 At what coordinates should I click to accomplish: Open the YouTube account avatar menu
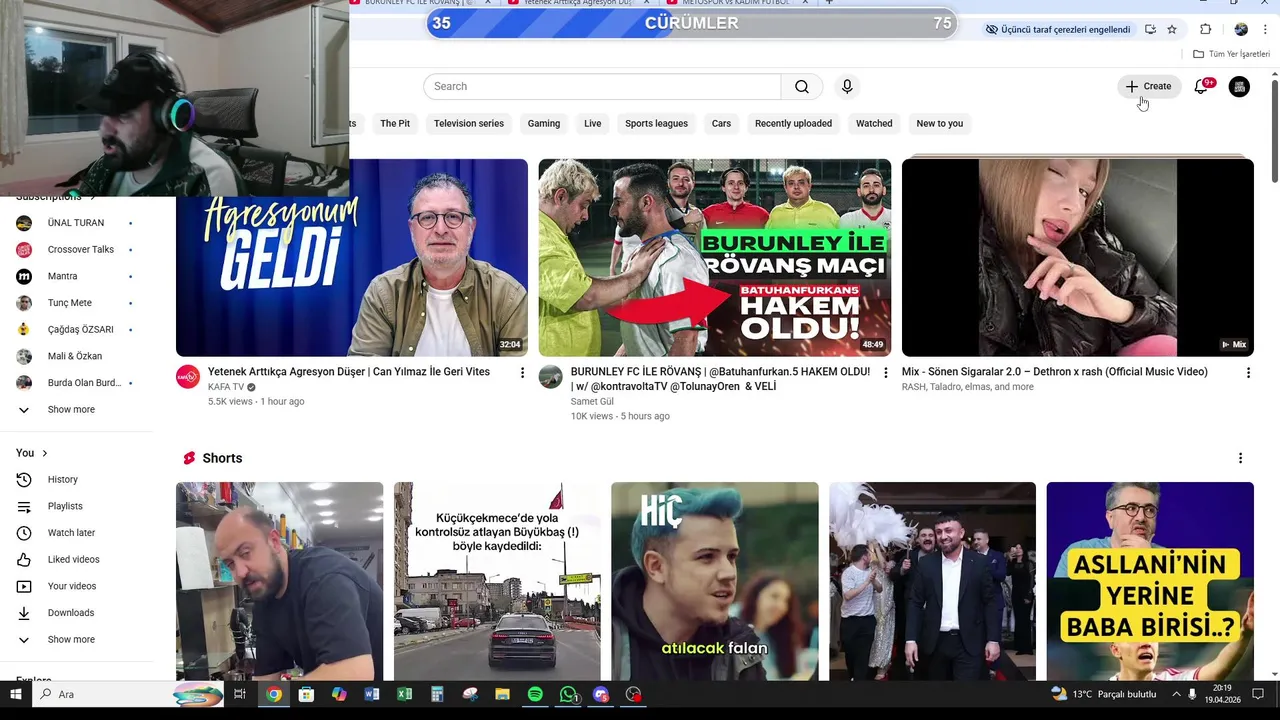pos(1239,87)
